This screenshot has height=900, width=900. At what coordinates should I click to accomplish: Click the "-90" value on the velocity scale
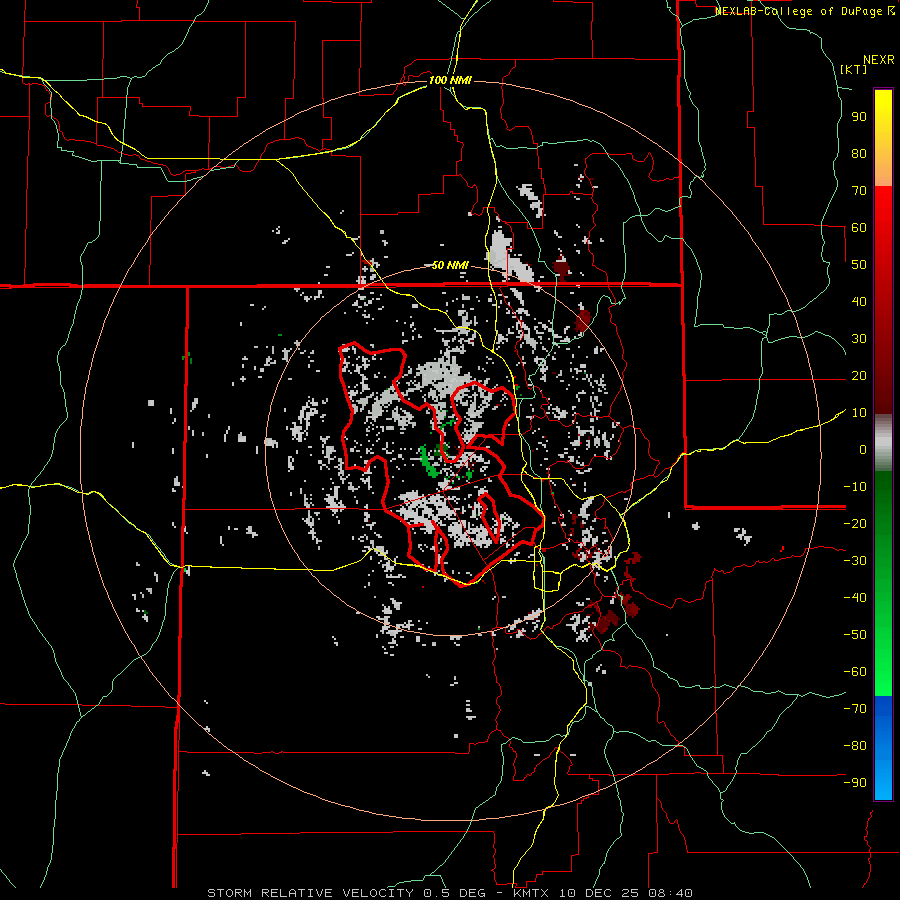point(853,783)
